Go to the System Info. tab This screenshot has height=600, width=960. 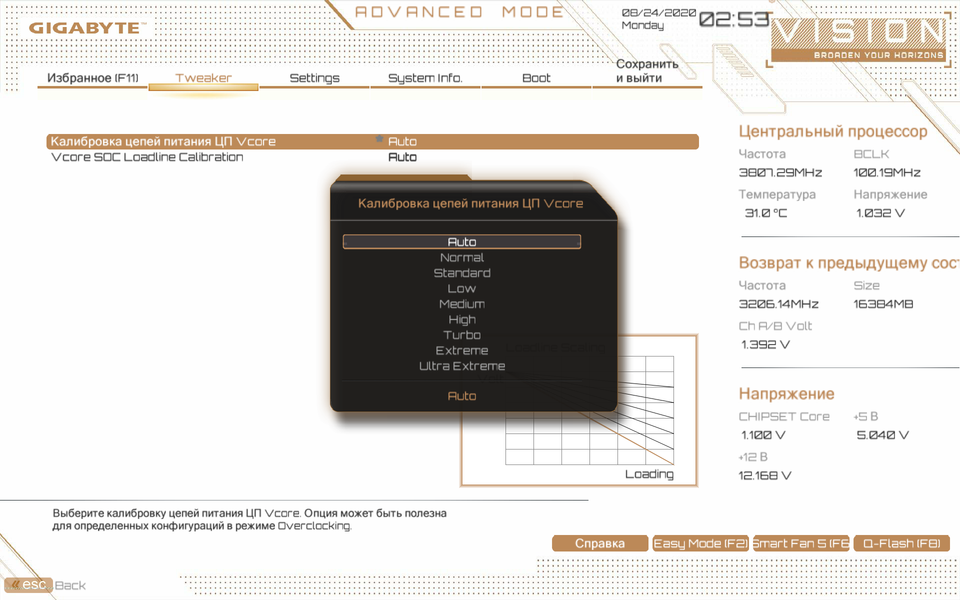(425, 78)
